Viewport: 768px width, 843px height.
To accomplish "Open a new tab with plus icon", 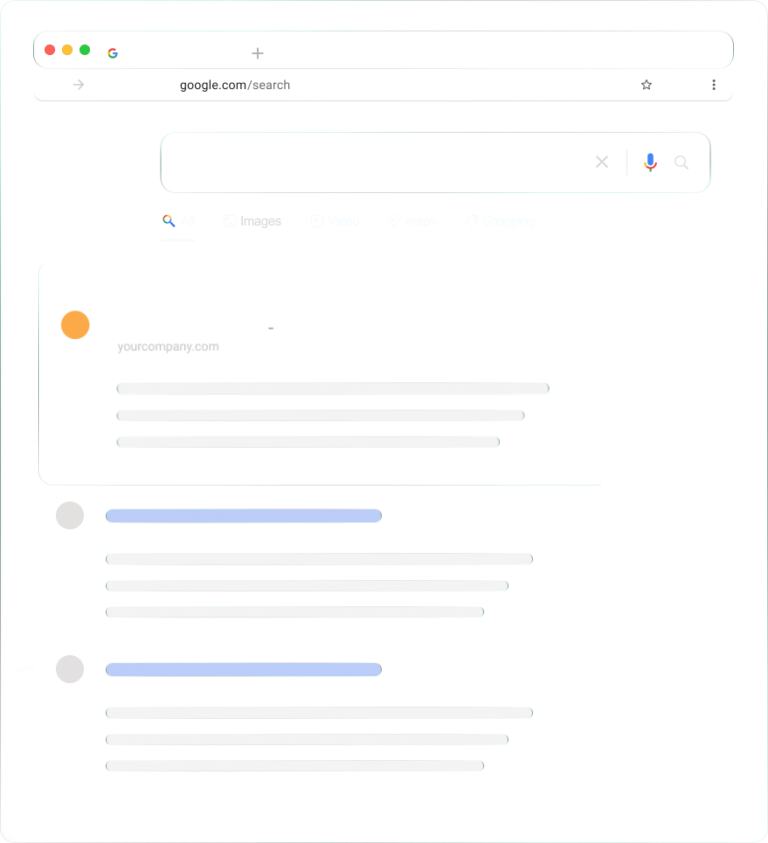I will coord(257,53).
